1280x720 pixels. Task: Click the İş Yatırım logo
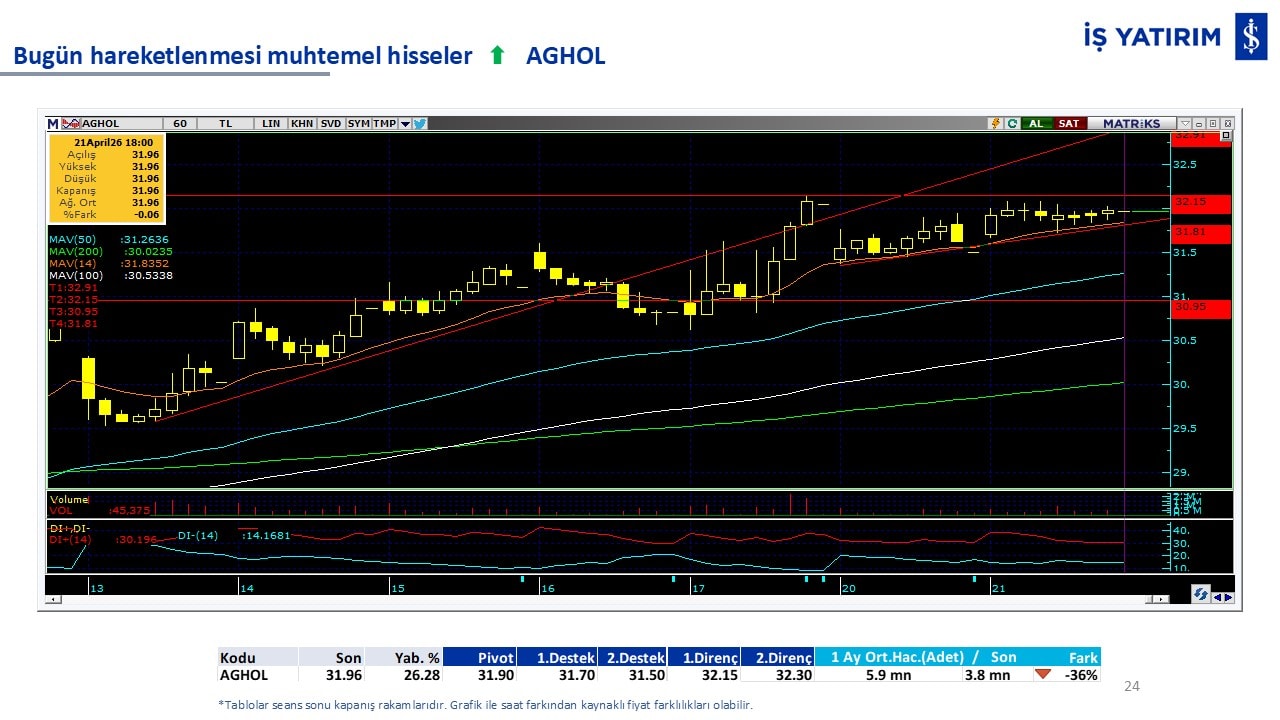click(x=1250, y=37)
